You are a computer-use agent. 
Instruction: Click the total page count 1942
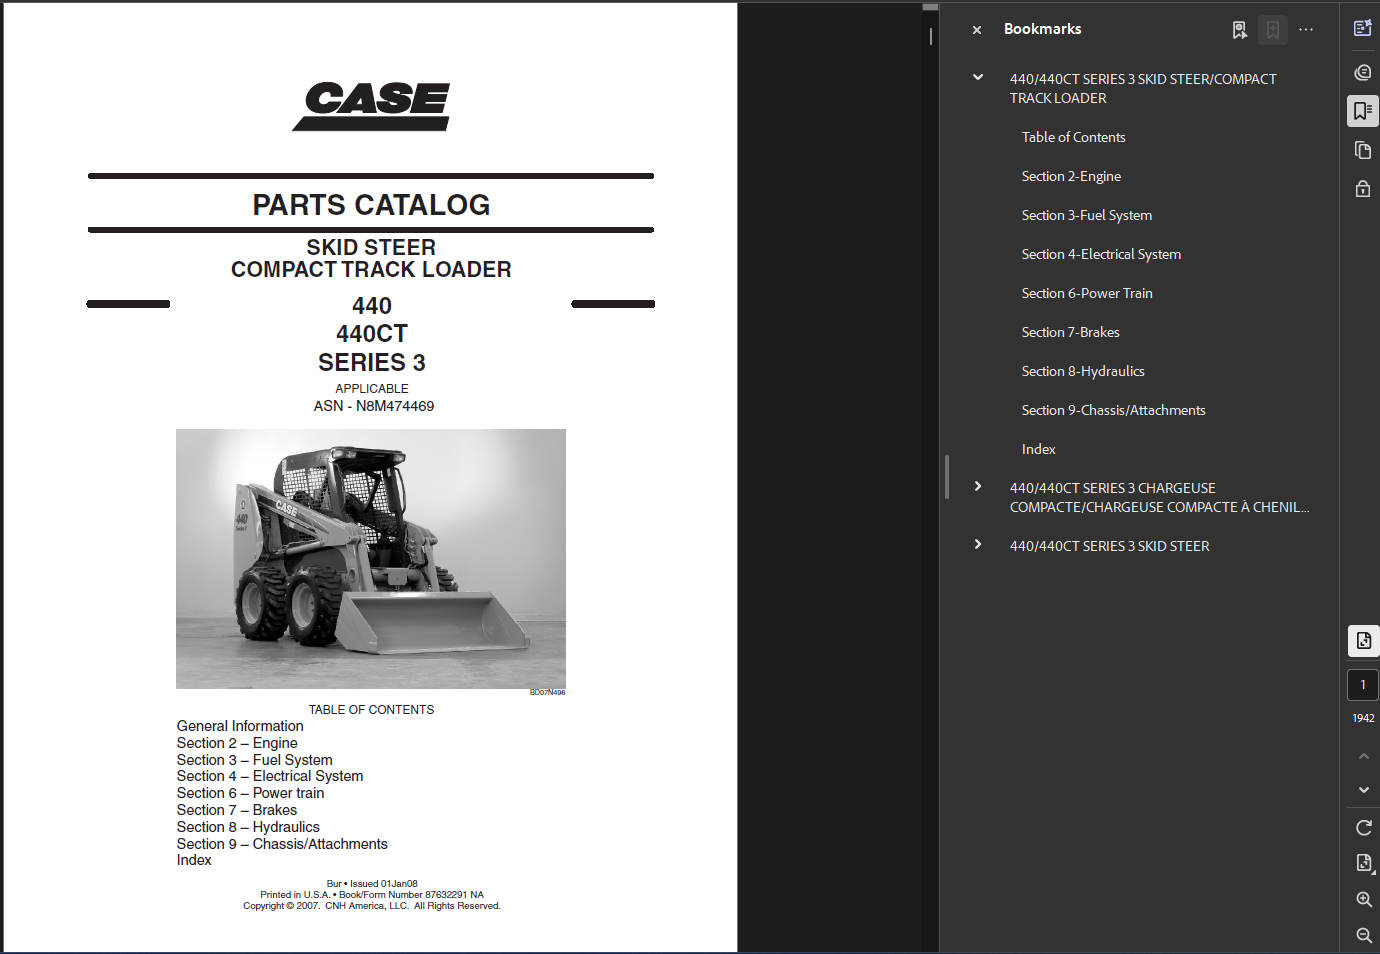[1363, 718]
